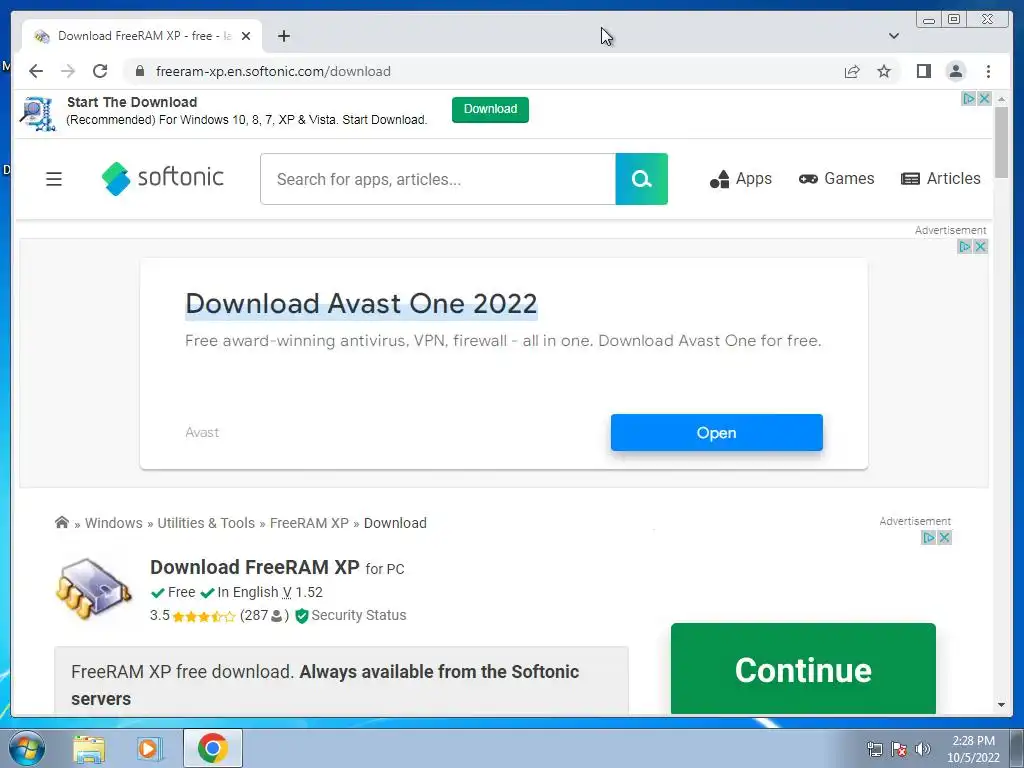Open the Games section
1024x768 pixels.
[x=836, y=178]
